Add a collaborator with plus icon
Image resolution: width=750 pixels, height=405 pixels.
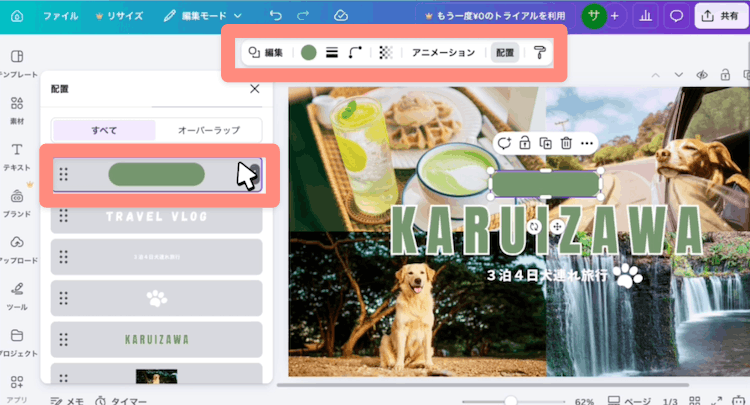pyautogui.click(x=615, y=16)
